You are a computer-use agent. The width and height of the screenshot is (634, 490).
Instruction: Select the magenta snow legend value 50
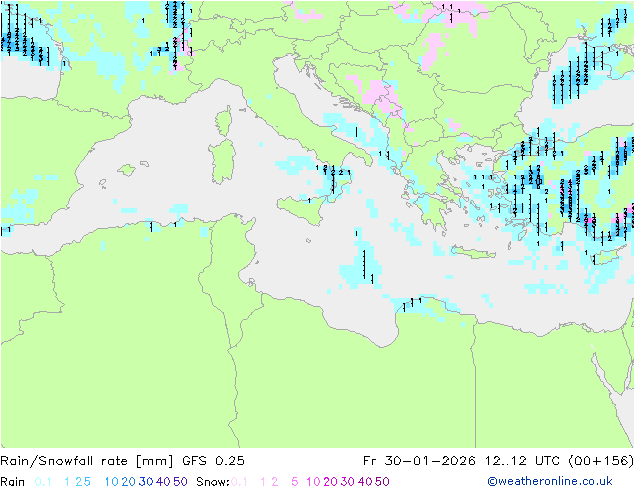[x=382, y=482]
